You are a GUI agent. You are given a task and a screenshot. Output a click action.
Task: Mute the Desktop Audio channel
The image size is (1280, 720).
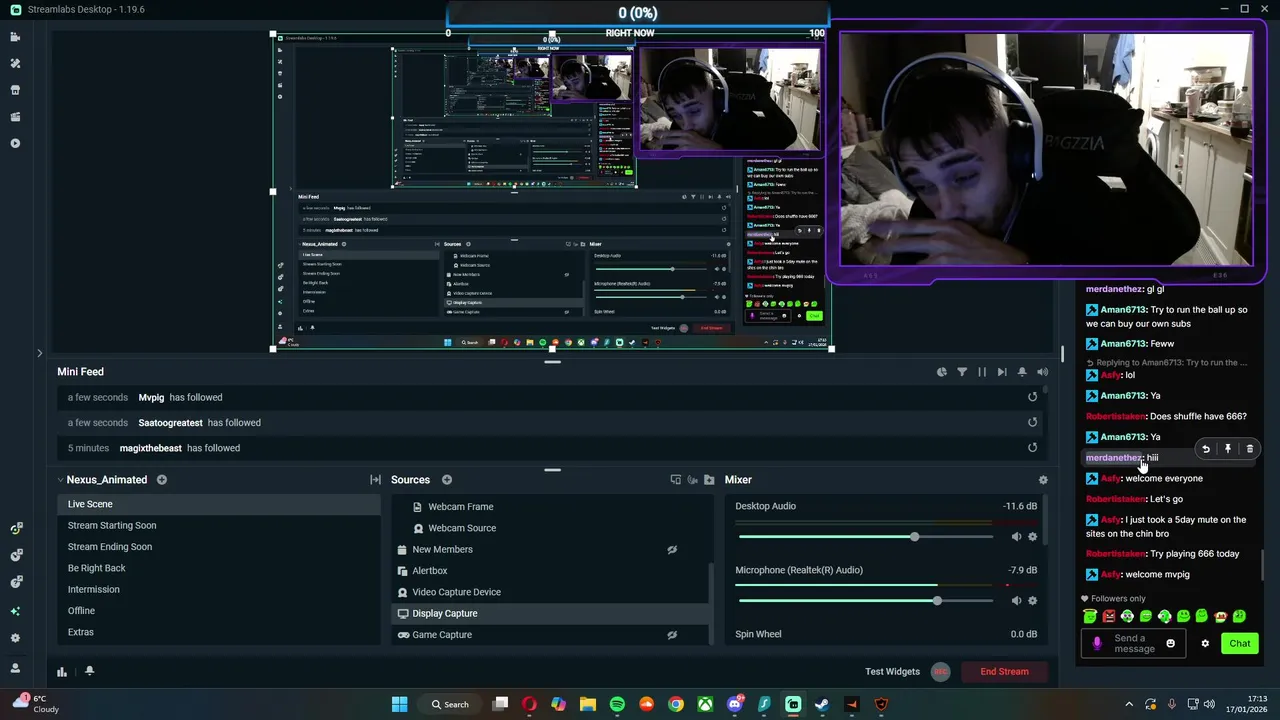1016,537
